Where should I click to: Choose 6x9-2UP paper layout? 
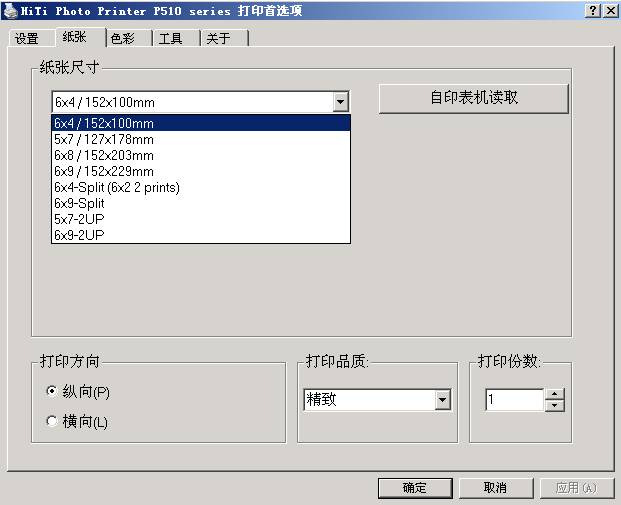pyautogui.click(x=79, y=235)
